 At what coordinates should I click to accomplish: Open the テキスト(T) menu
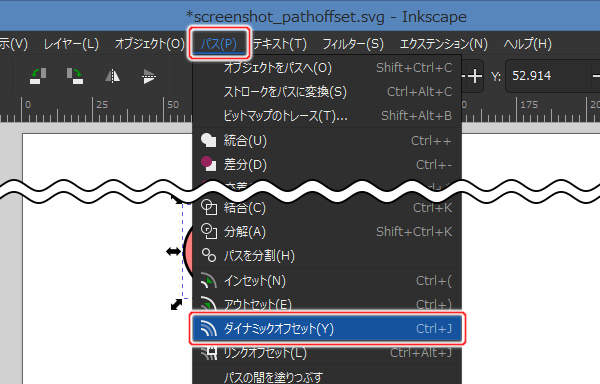[280, 44]
